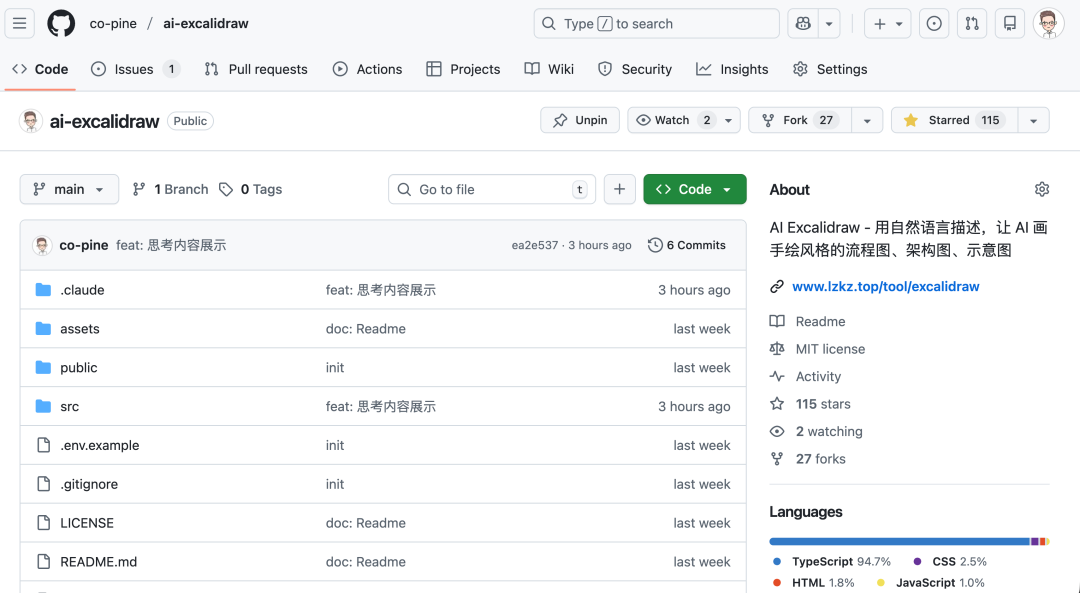The width and height of the screenshot is (1080, 593).
Task: Switch to the Insights tab
Action: pos(731,69)
